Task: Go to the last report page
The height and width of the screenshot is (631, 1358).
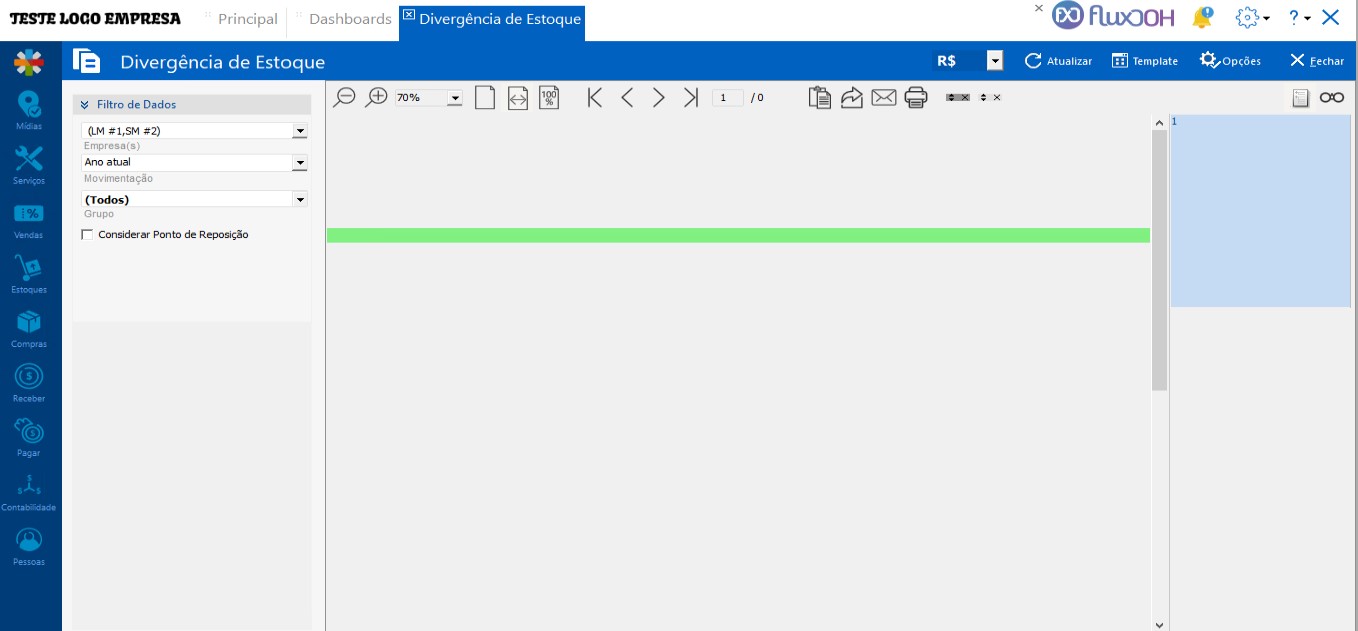Action: [x=690, y=97]
